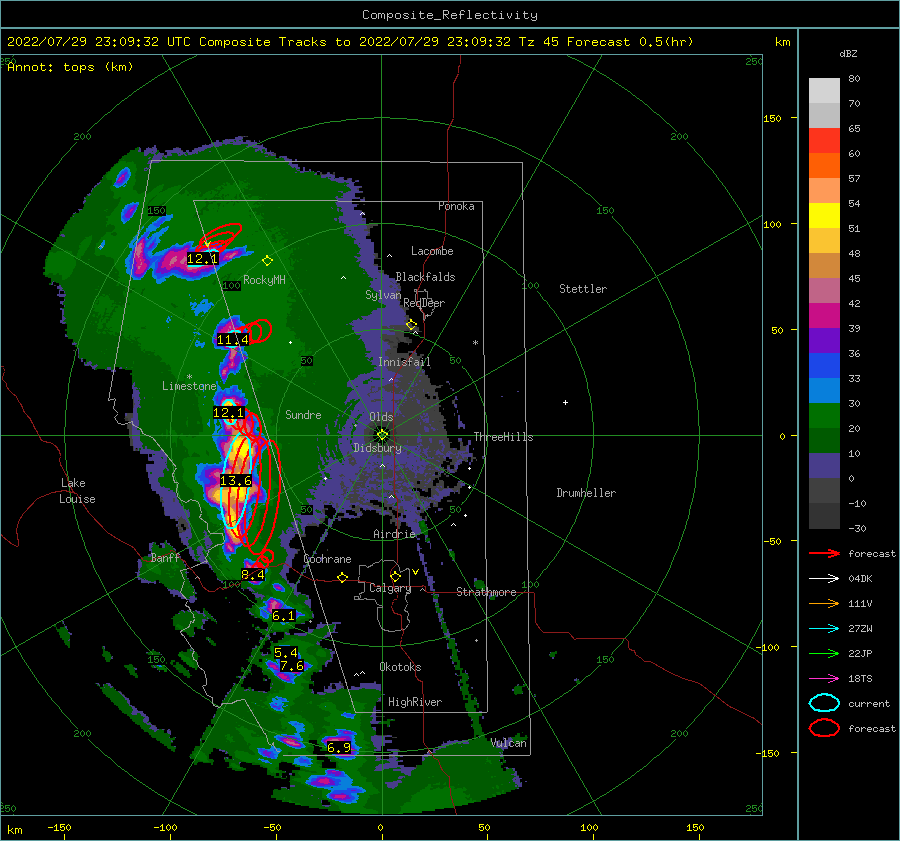This screenshot has width=900, height=841.
Task: Click the Banff label
Action: tap(165, 557)
